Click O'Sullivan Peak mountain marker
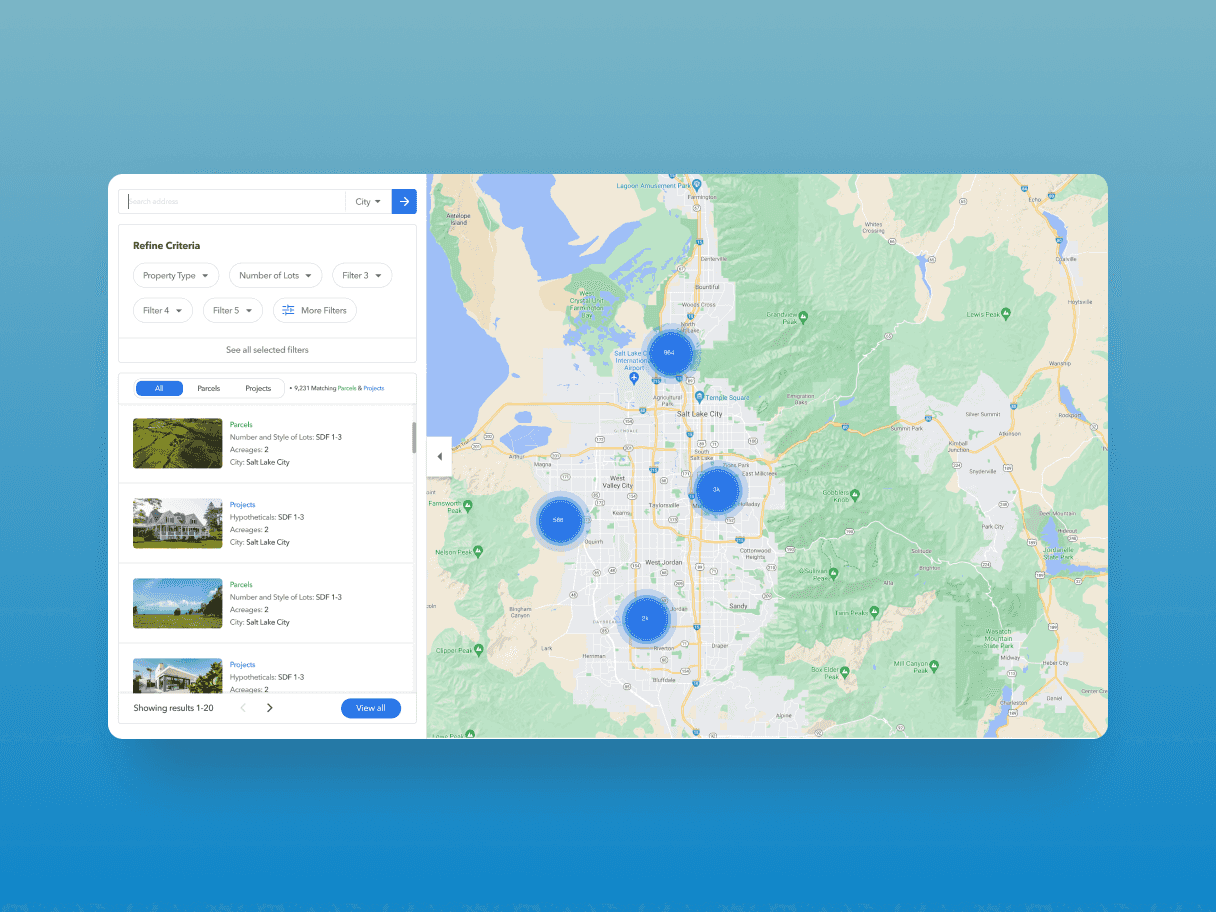This screenshot has width=1216, height=912. coord(833,574)
